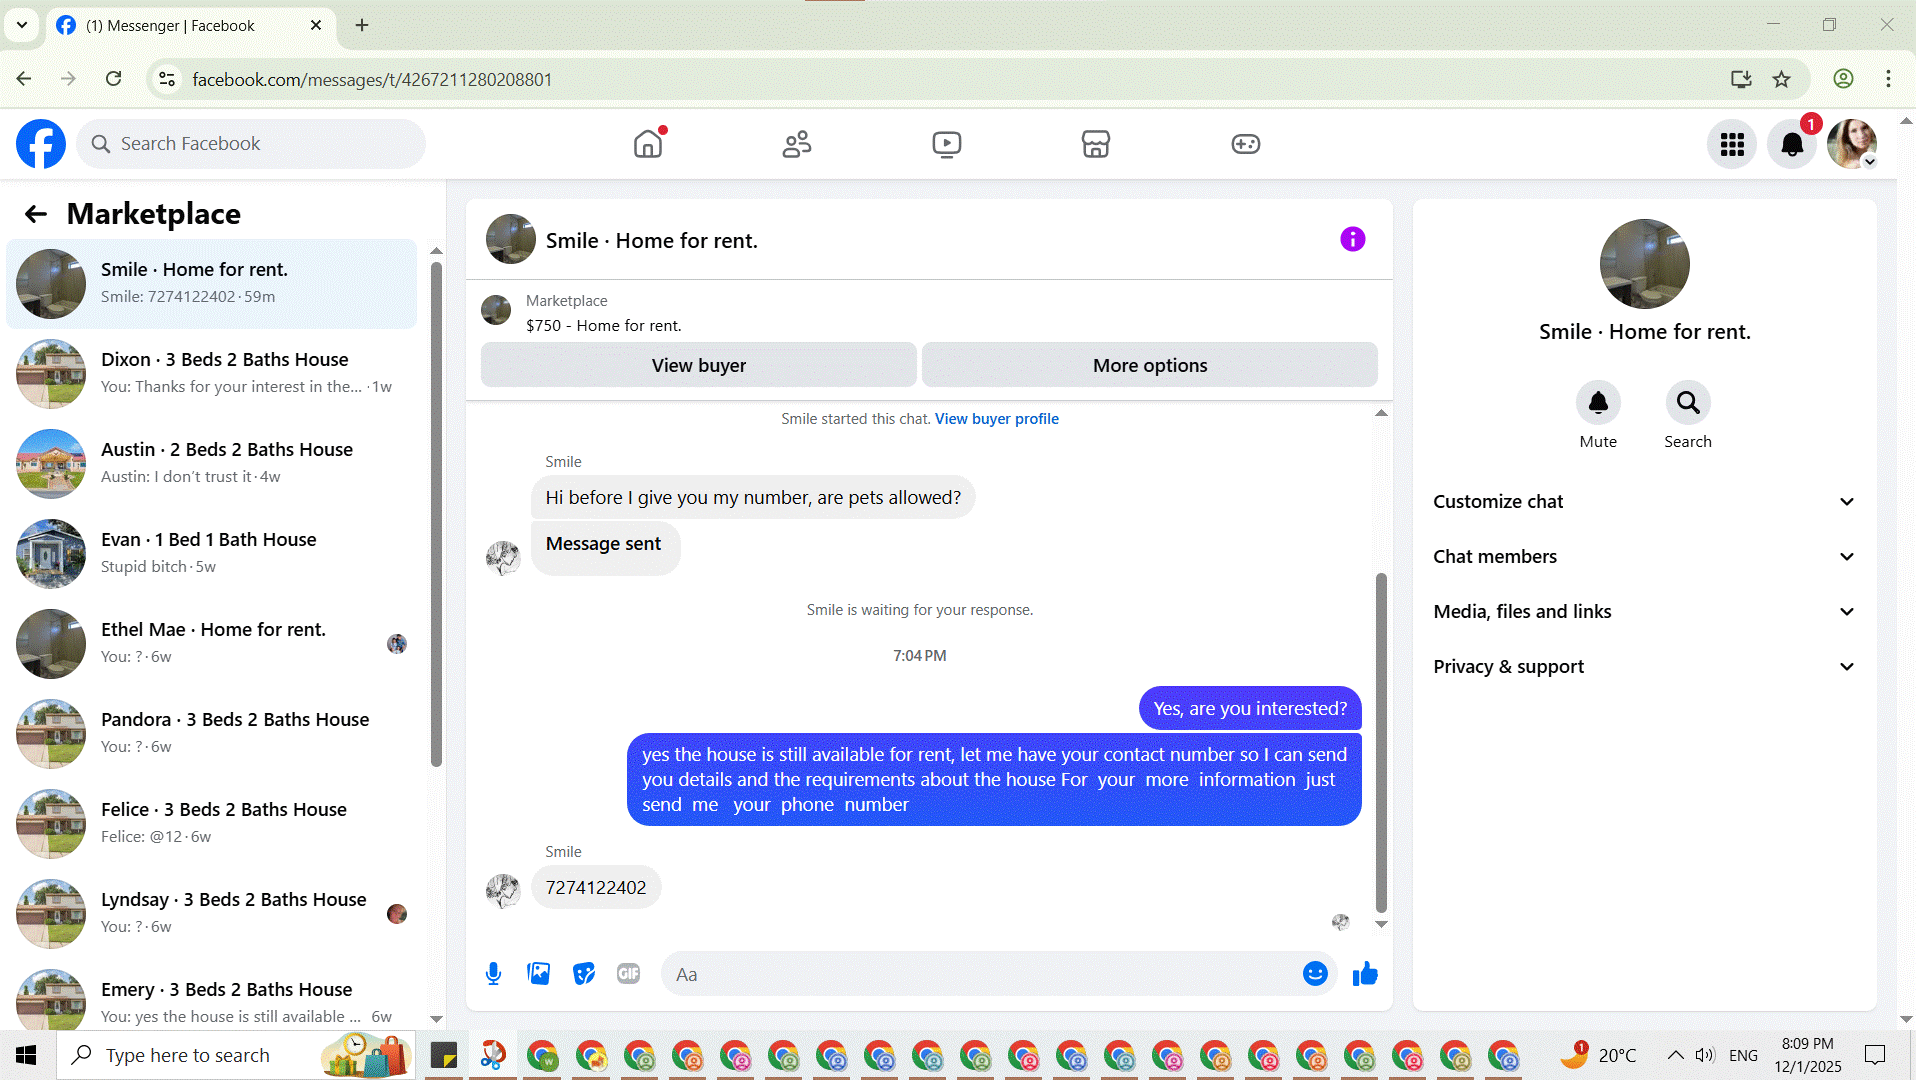The width and height of the screenshot is (1916, 1080).
Task: Click More options button
Action: pyautogui.click(x=1150, y=366)
